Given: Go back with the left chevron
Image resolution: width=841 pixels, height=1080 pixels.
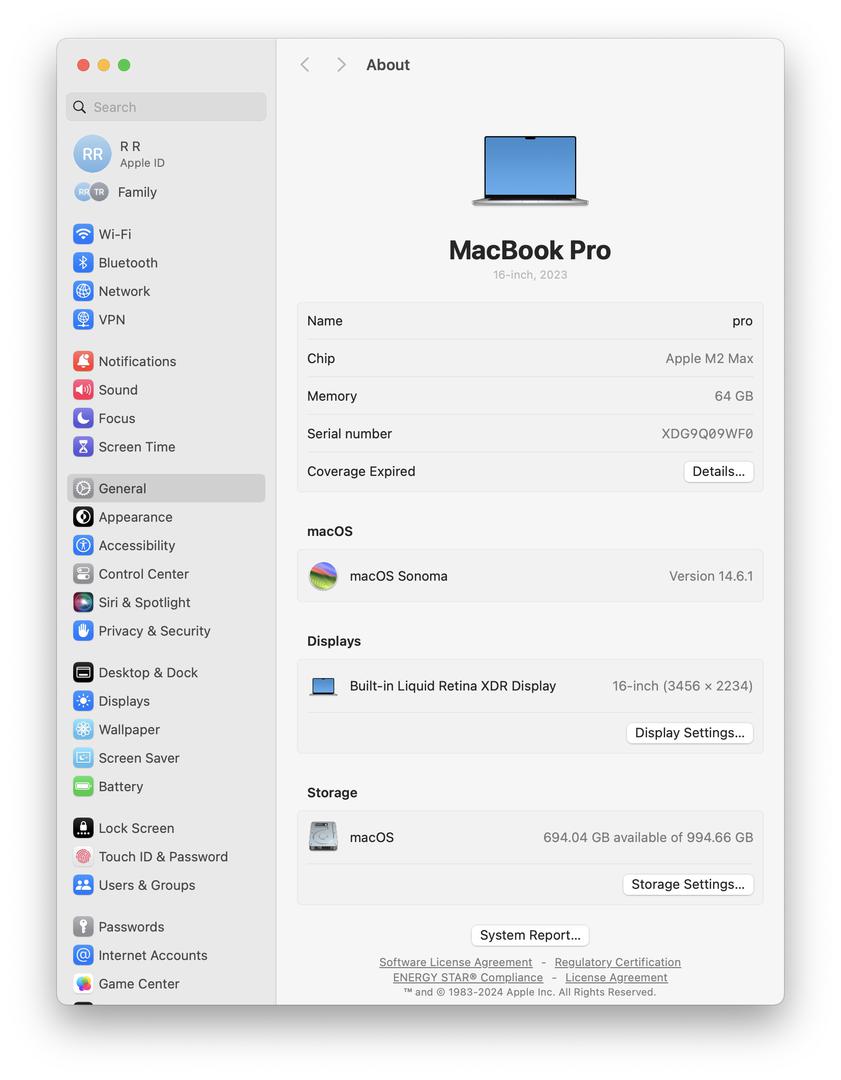Looking at the screenshot, I should point(305,65).
